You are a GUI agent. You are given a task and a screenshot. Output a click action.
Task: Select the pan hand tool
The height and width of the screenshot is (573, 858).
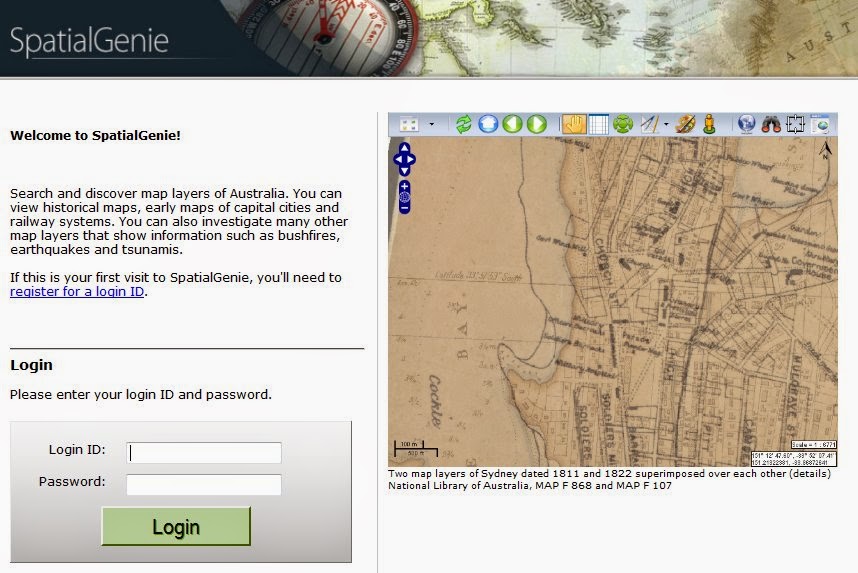[x=574, y=124]
